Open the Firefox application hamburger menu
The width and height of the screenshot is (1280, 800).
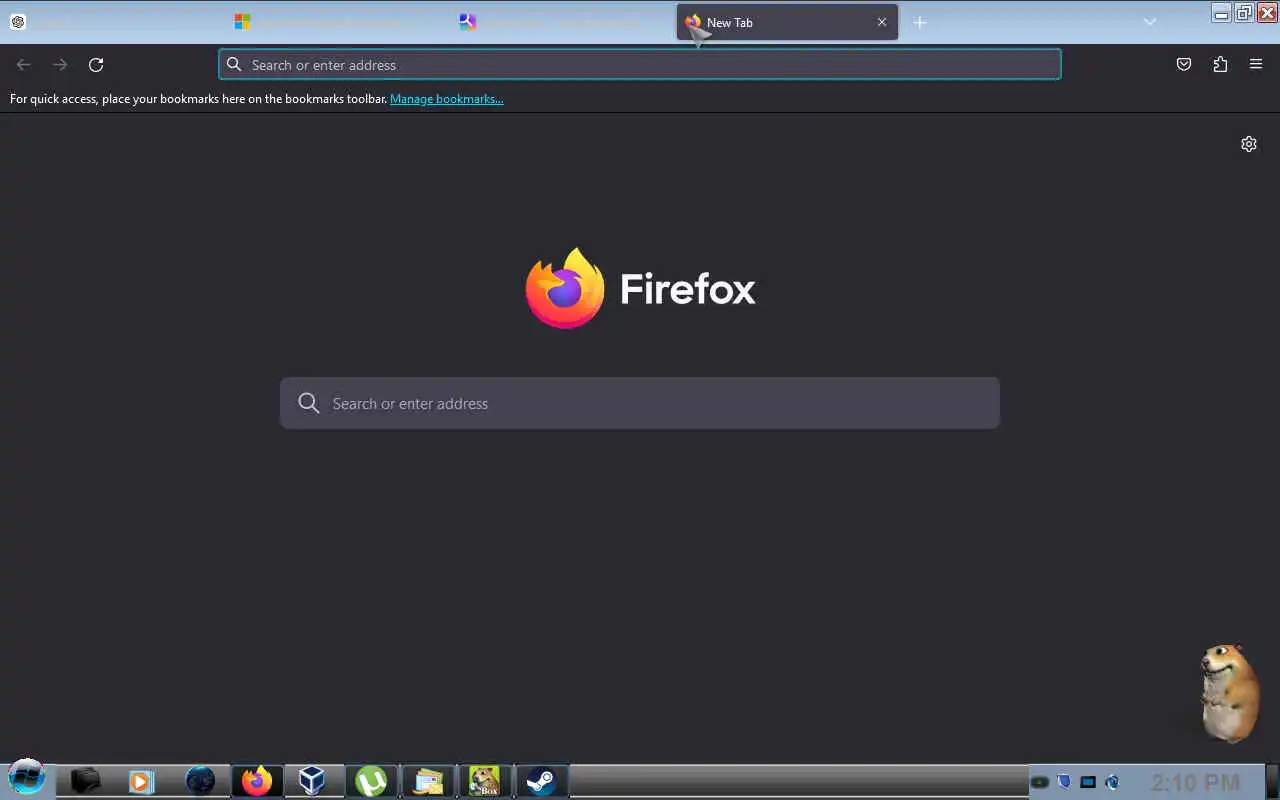point(1256,65)
